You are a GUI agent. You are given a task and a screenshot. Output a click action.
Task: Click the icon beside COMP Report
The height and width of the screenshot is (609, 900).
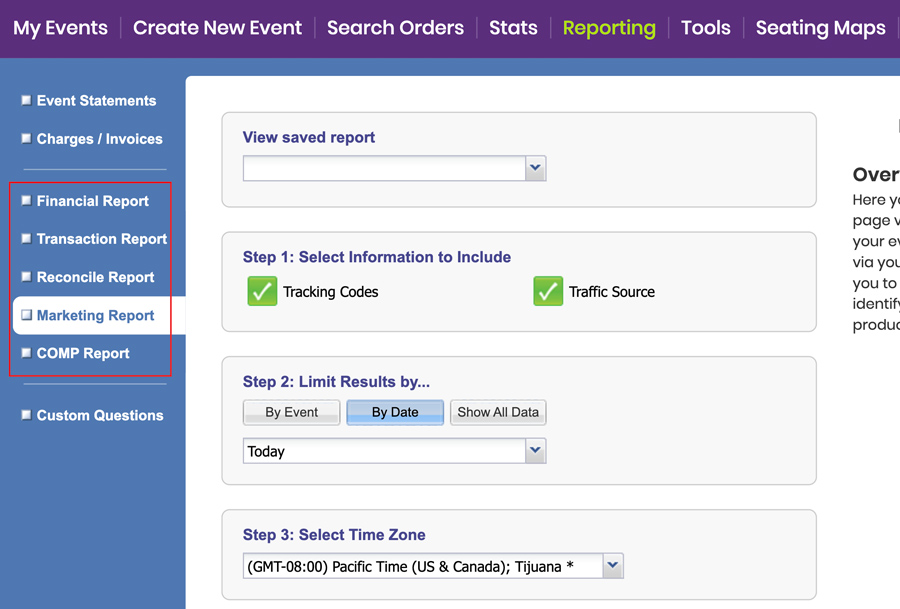tap(25, 353)
